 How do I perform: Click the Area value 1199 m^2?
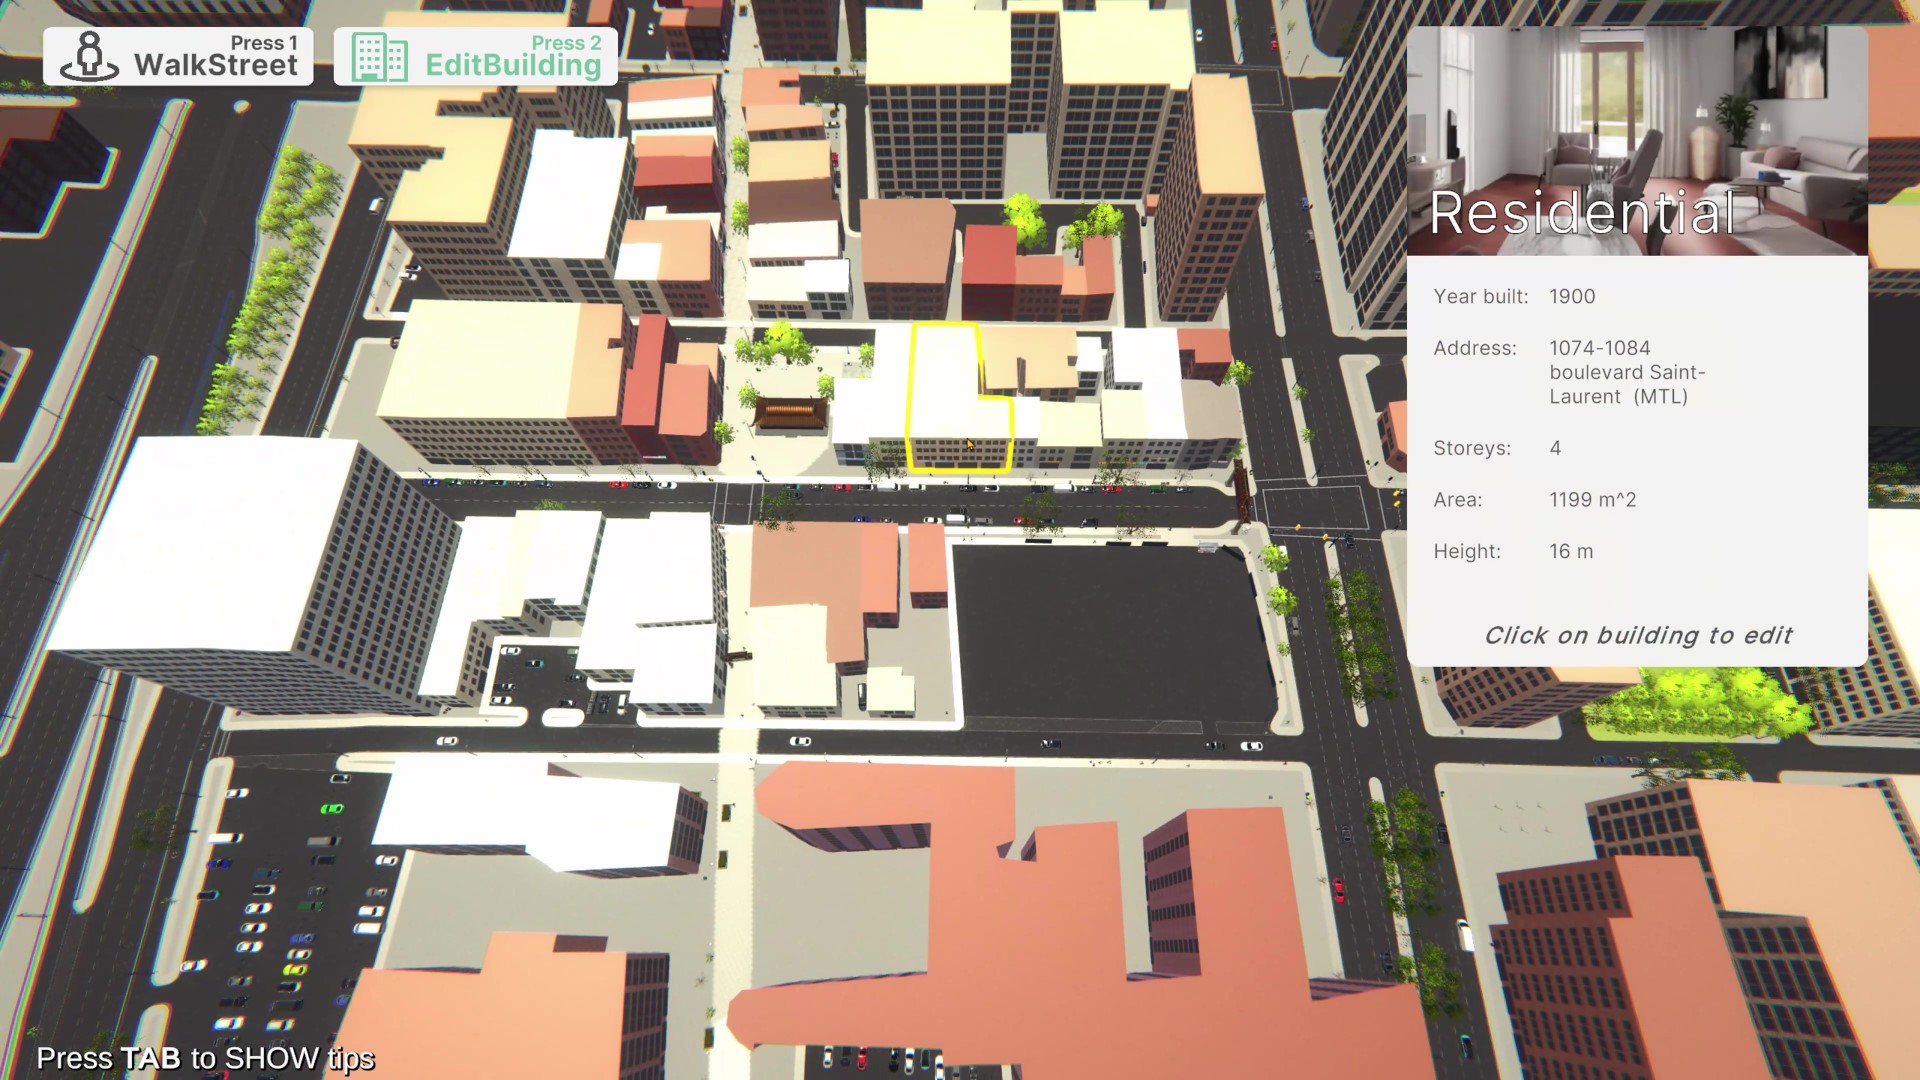coord(1592,500)
